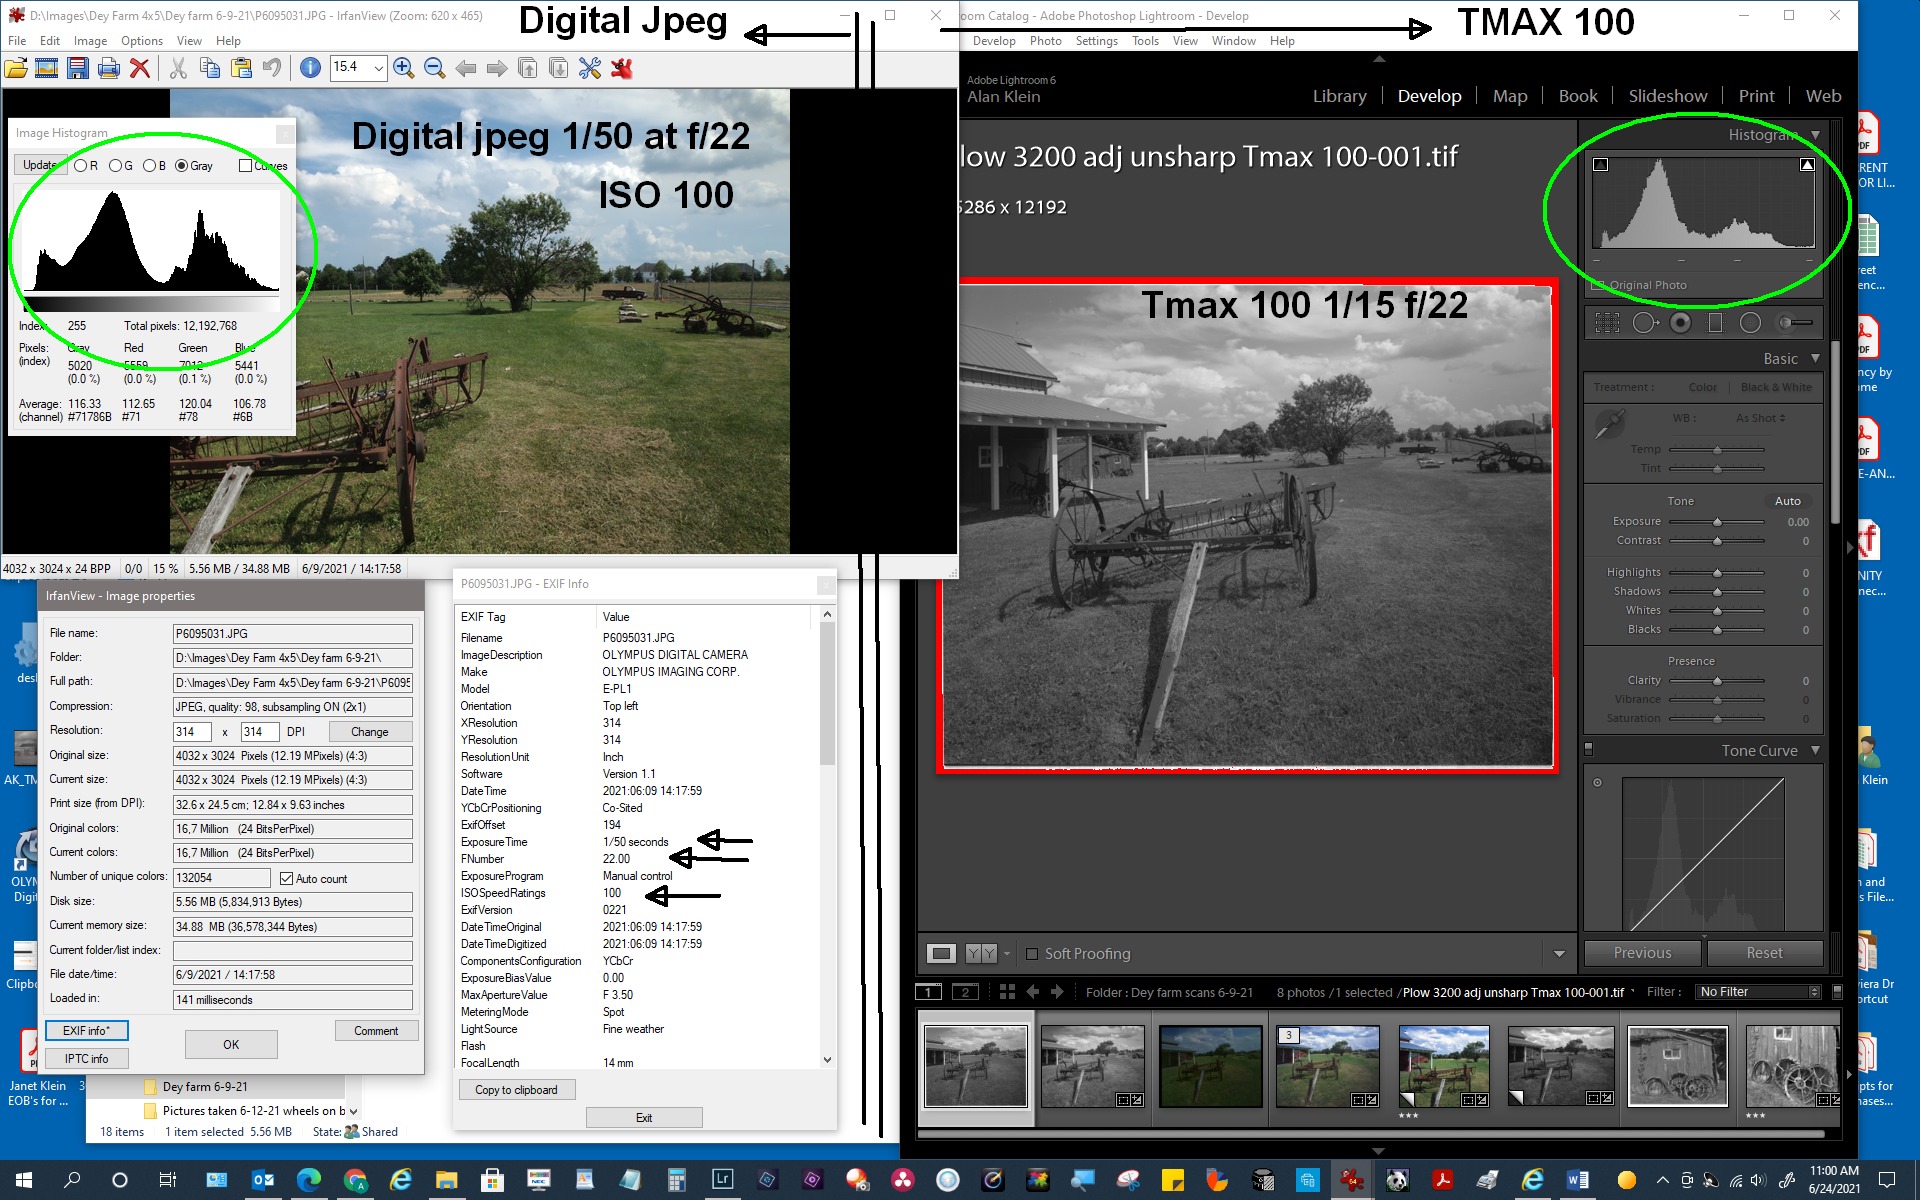The image size is (1920, 1200).
Task: Enable Curves checkbox in Image Histogram
Action: pos(245,166)
